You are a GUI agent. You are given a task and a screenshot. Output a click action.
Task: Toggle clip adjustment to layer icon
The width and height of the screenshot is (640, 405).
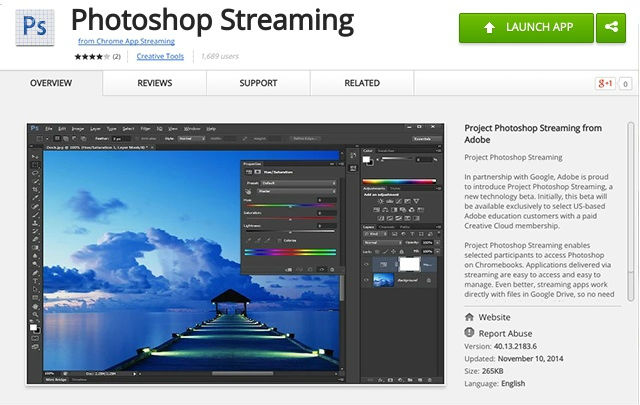click(289, 269)
